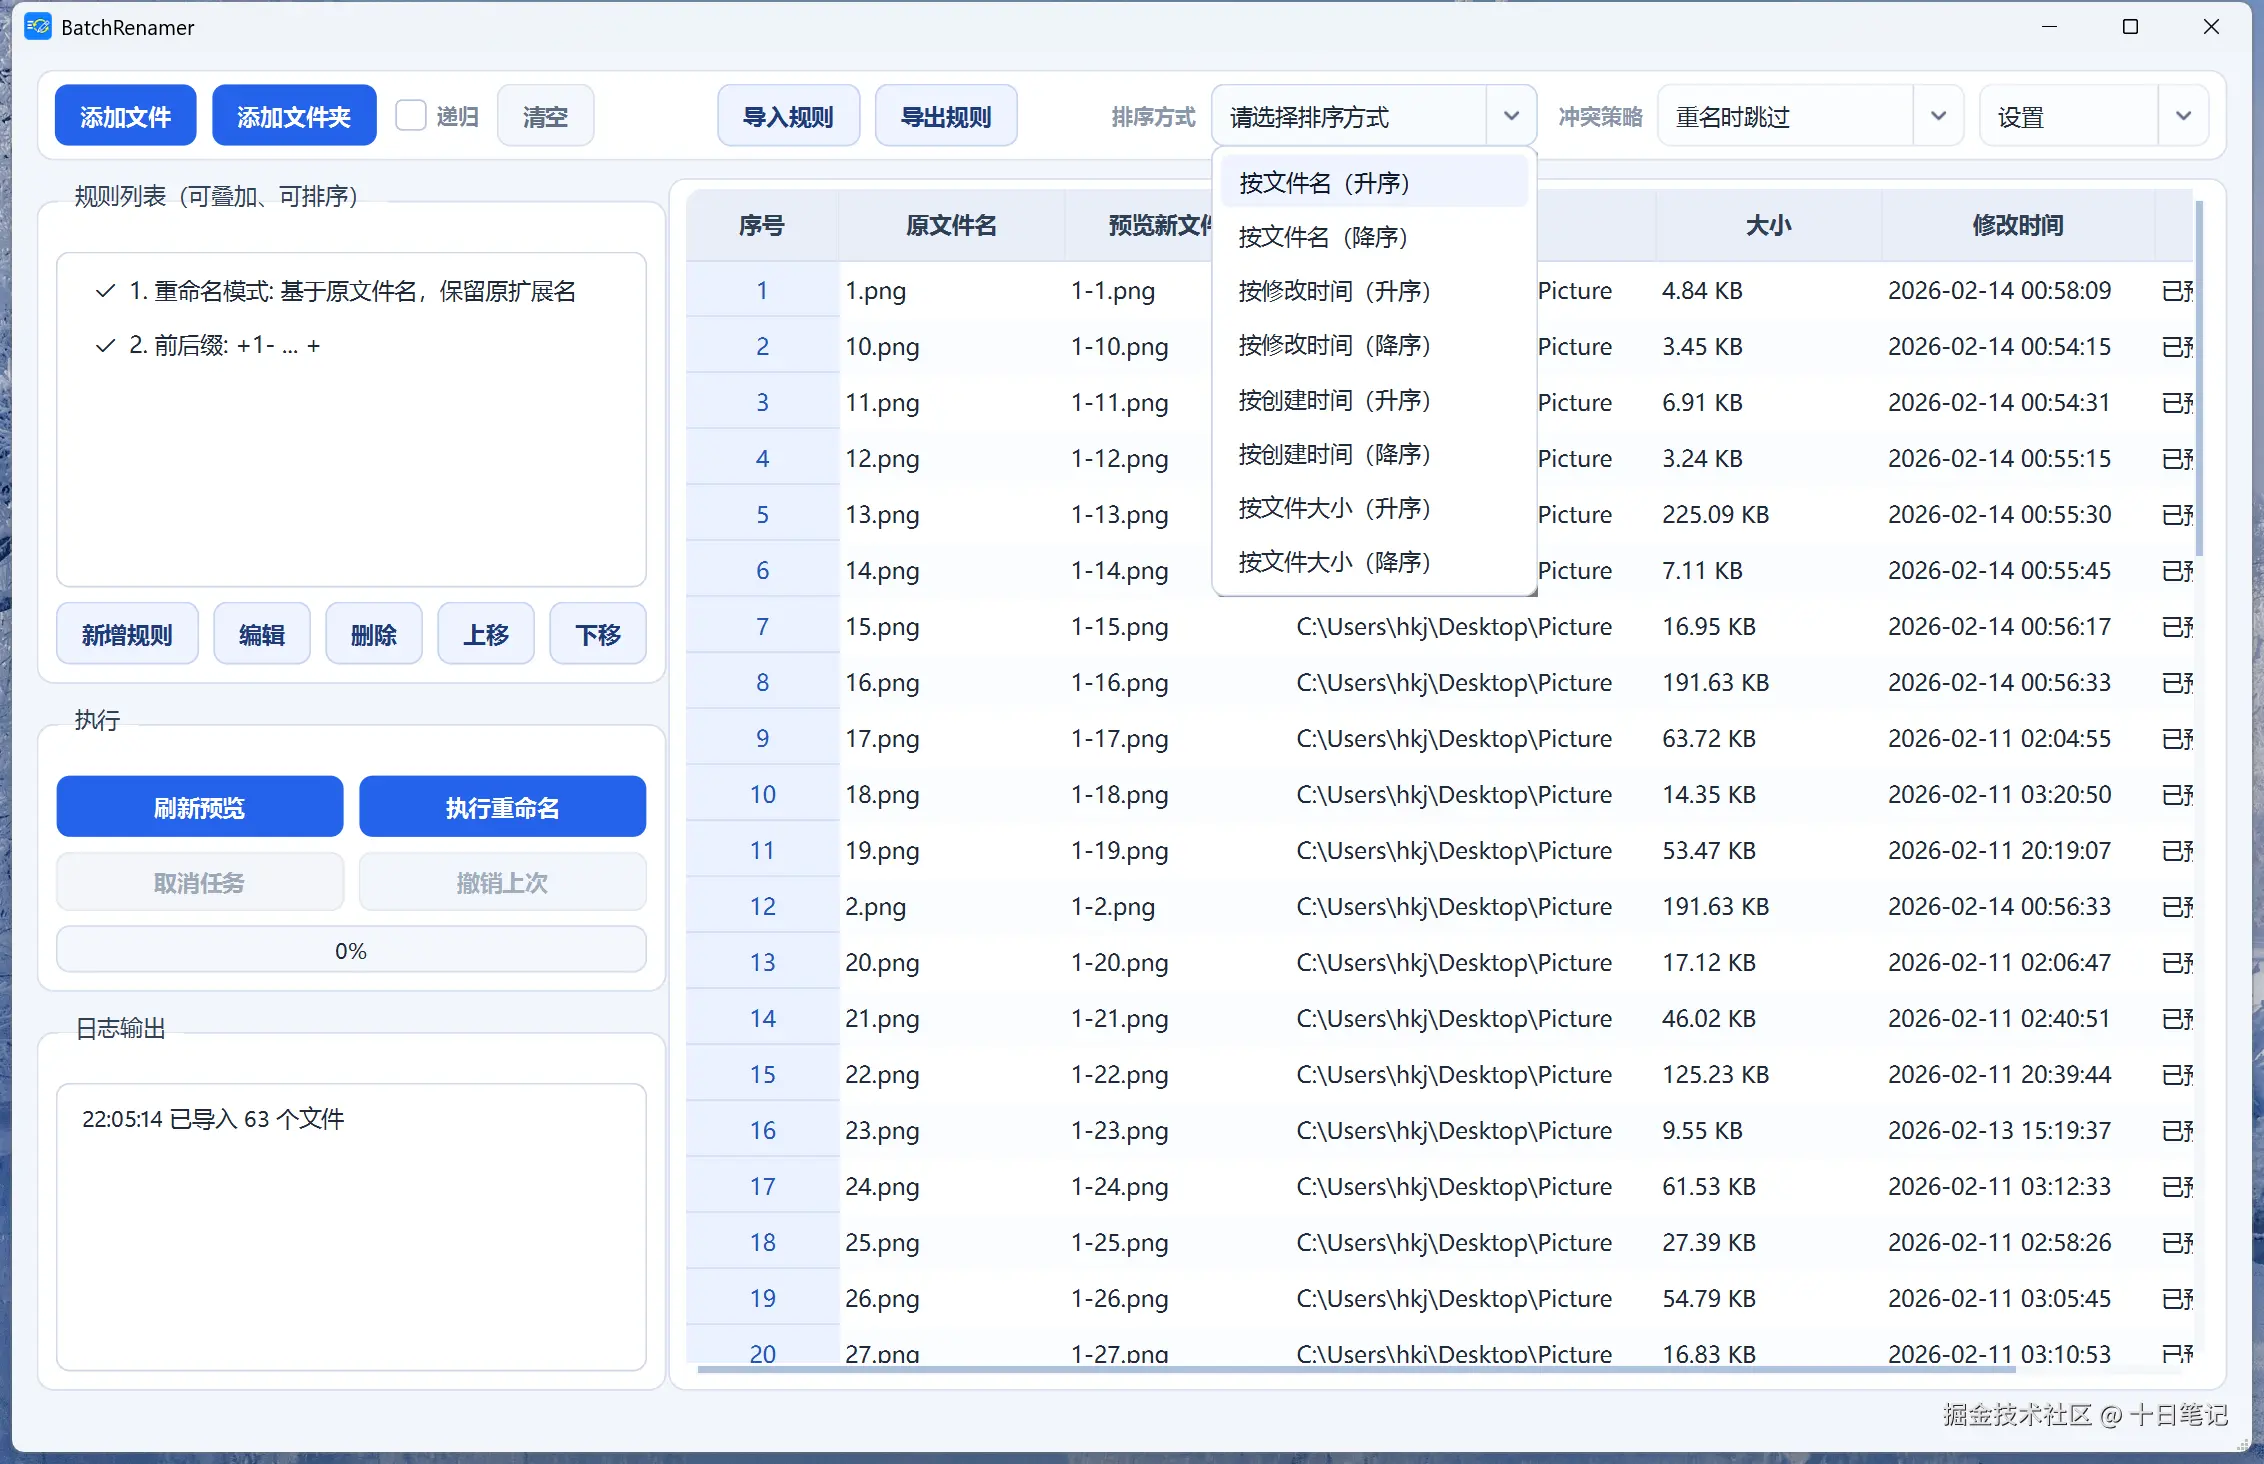This screenshot has width=2264, height=1464.
Task: Collapse the 排序方式 dropdown arrow
Action: (x=1510, y=116)
